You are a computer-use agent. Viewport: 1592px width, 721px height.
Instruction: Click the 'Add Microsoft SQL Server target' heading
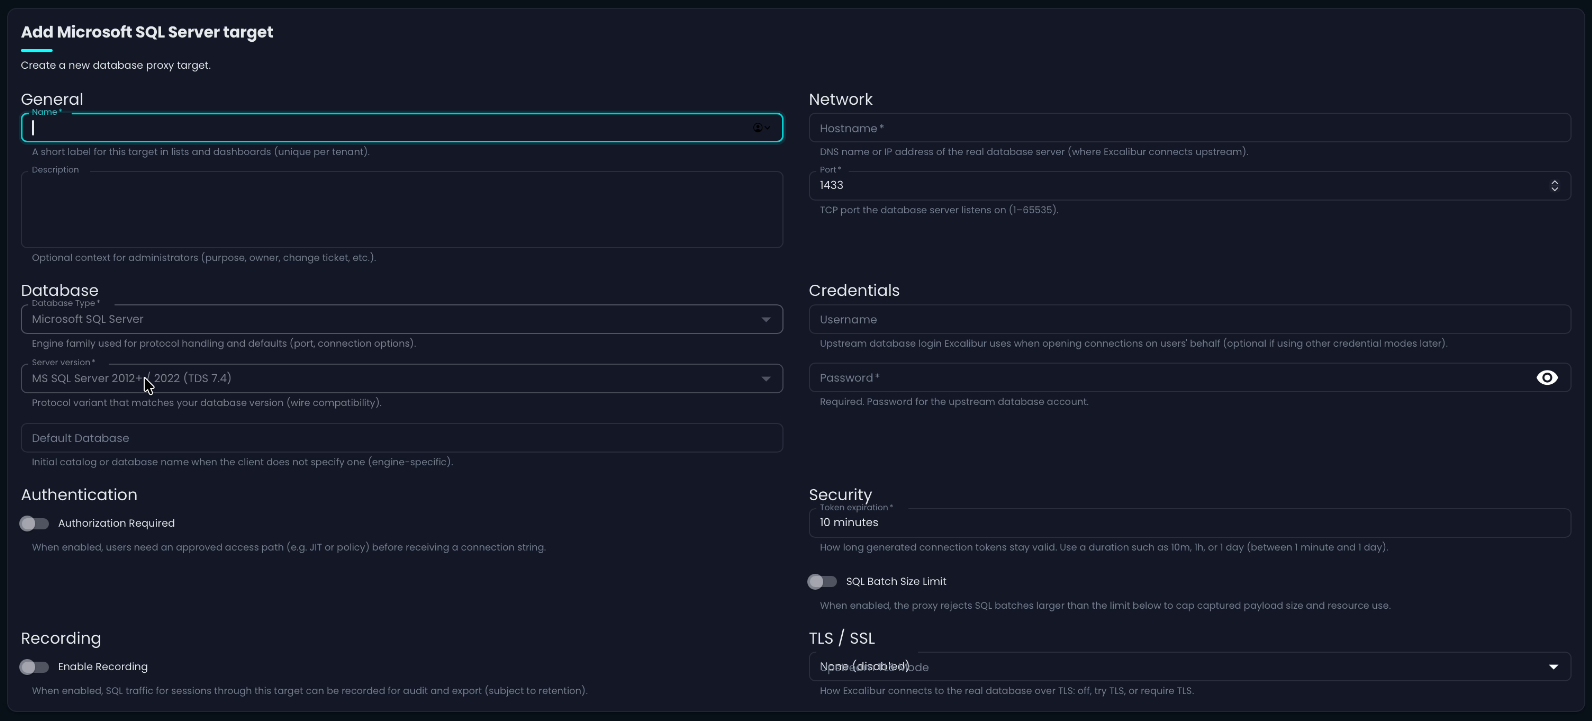click(147, 32)
